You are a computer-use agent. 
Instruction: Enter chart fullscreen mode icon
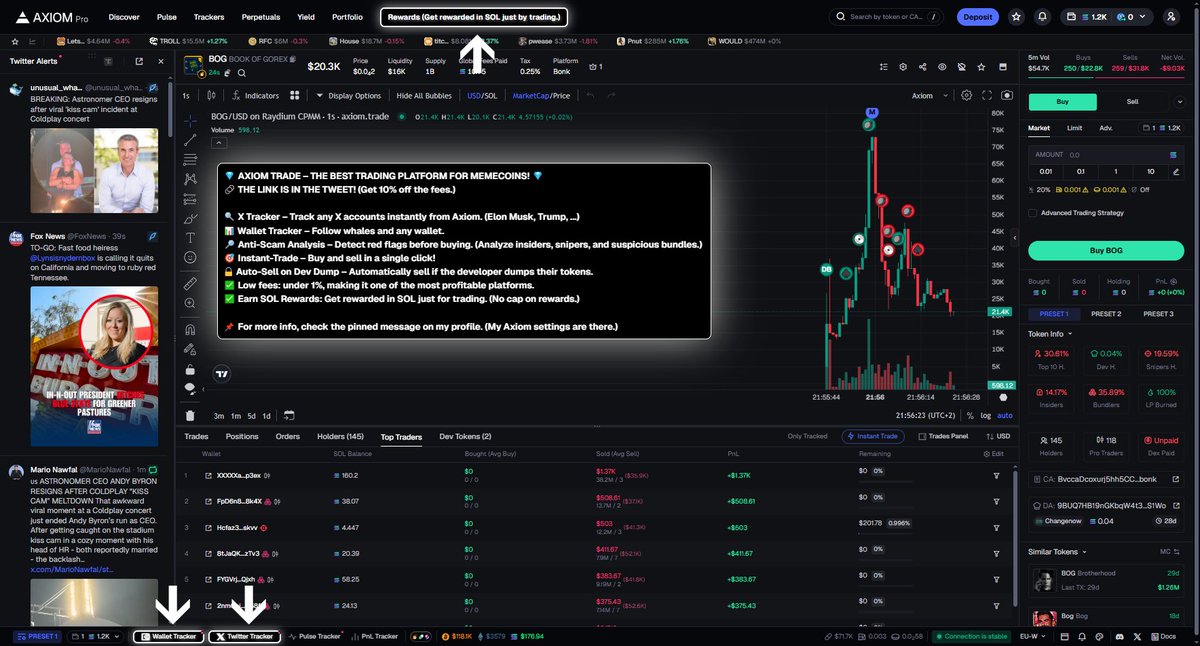[987, 95]
